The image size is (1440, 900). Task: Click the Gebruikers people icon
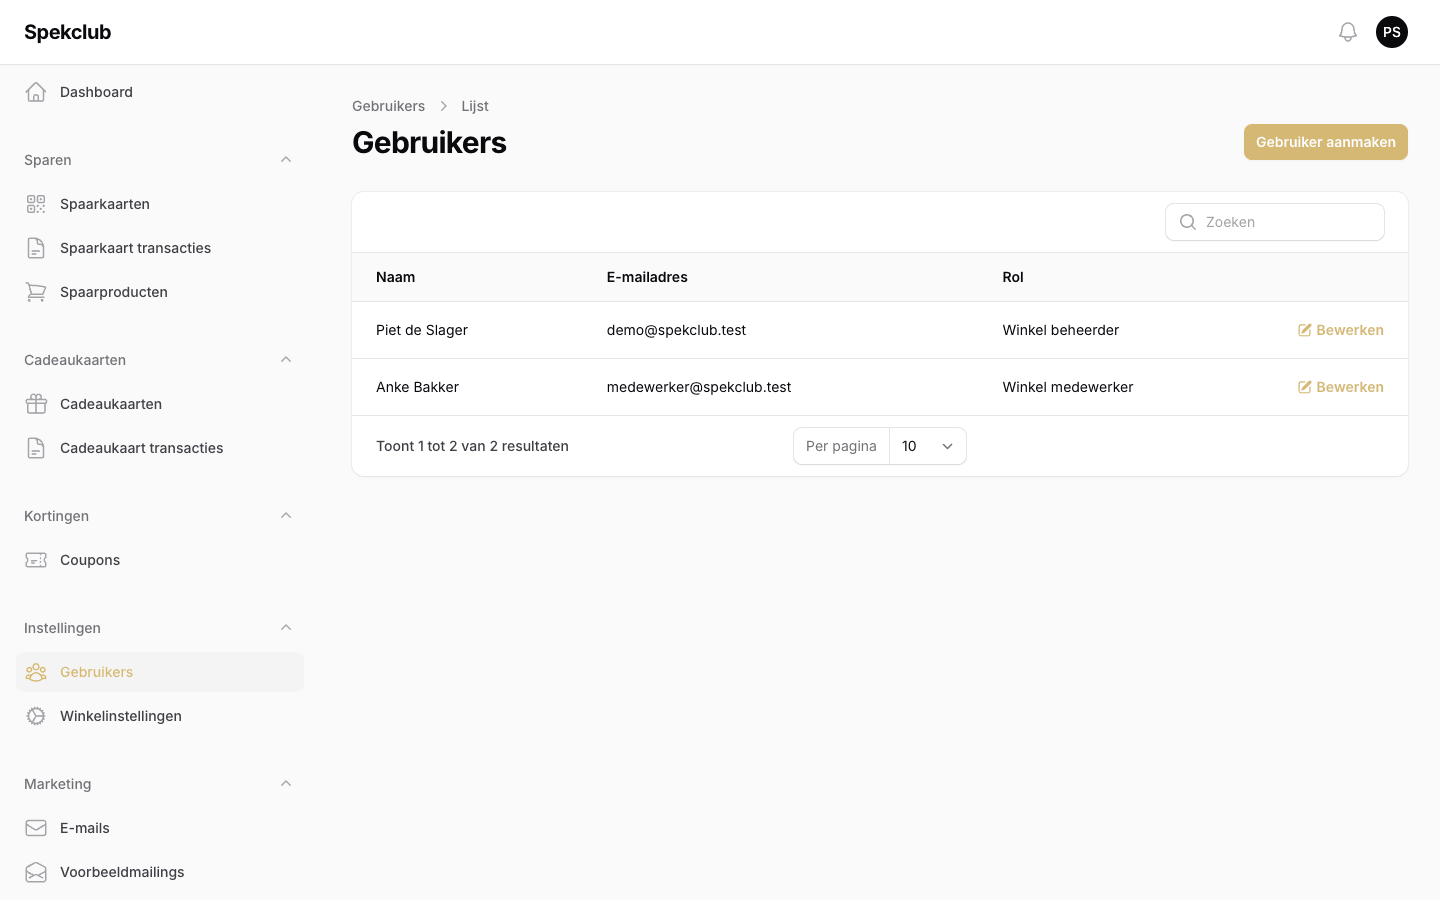(36, 672)
